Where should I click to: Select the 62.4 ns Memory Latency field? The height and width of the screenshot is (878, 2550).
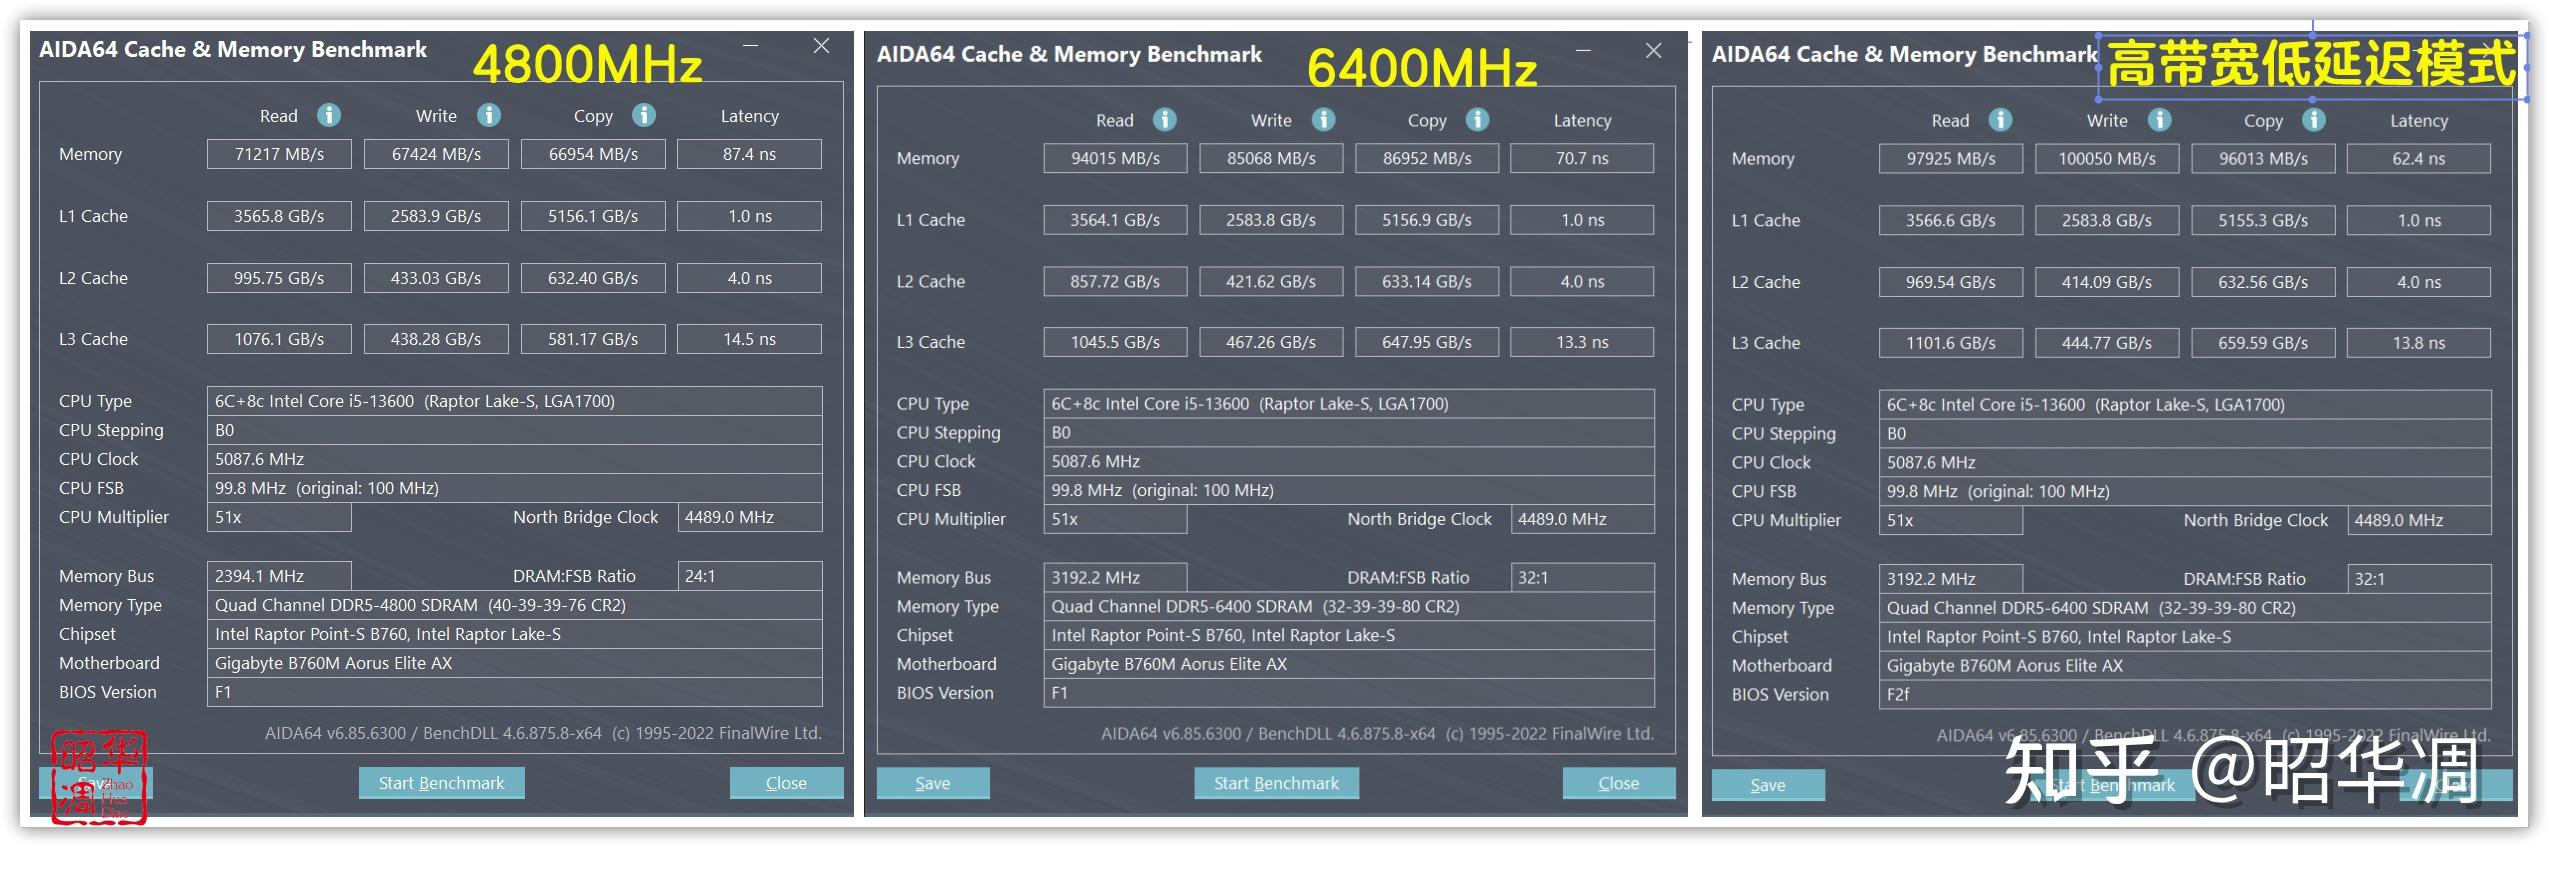click(x=2418, y=159)
